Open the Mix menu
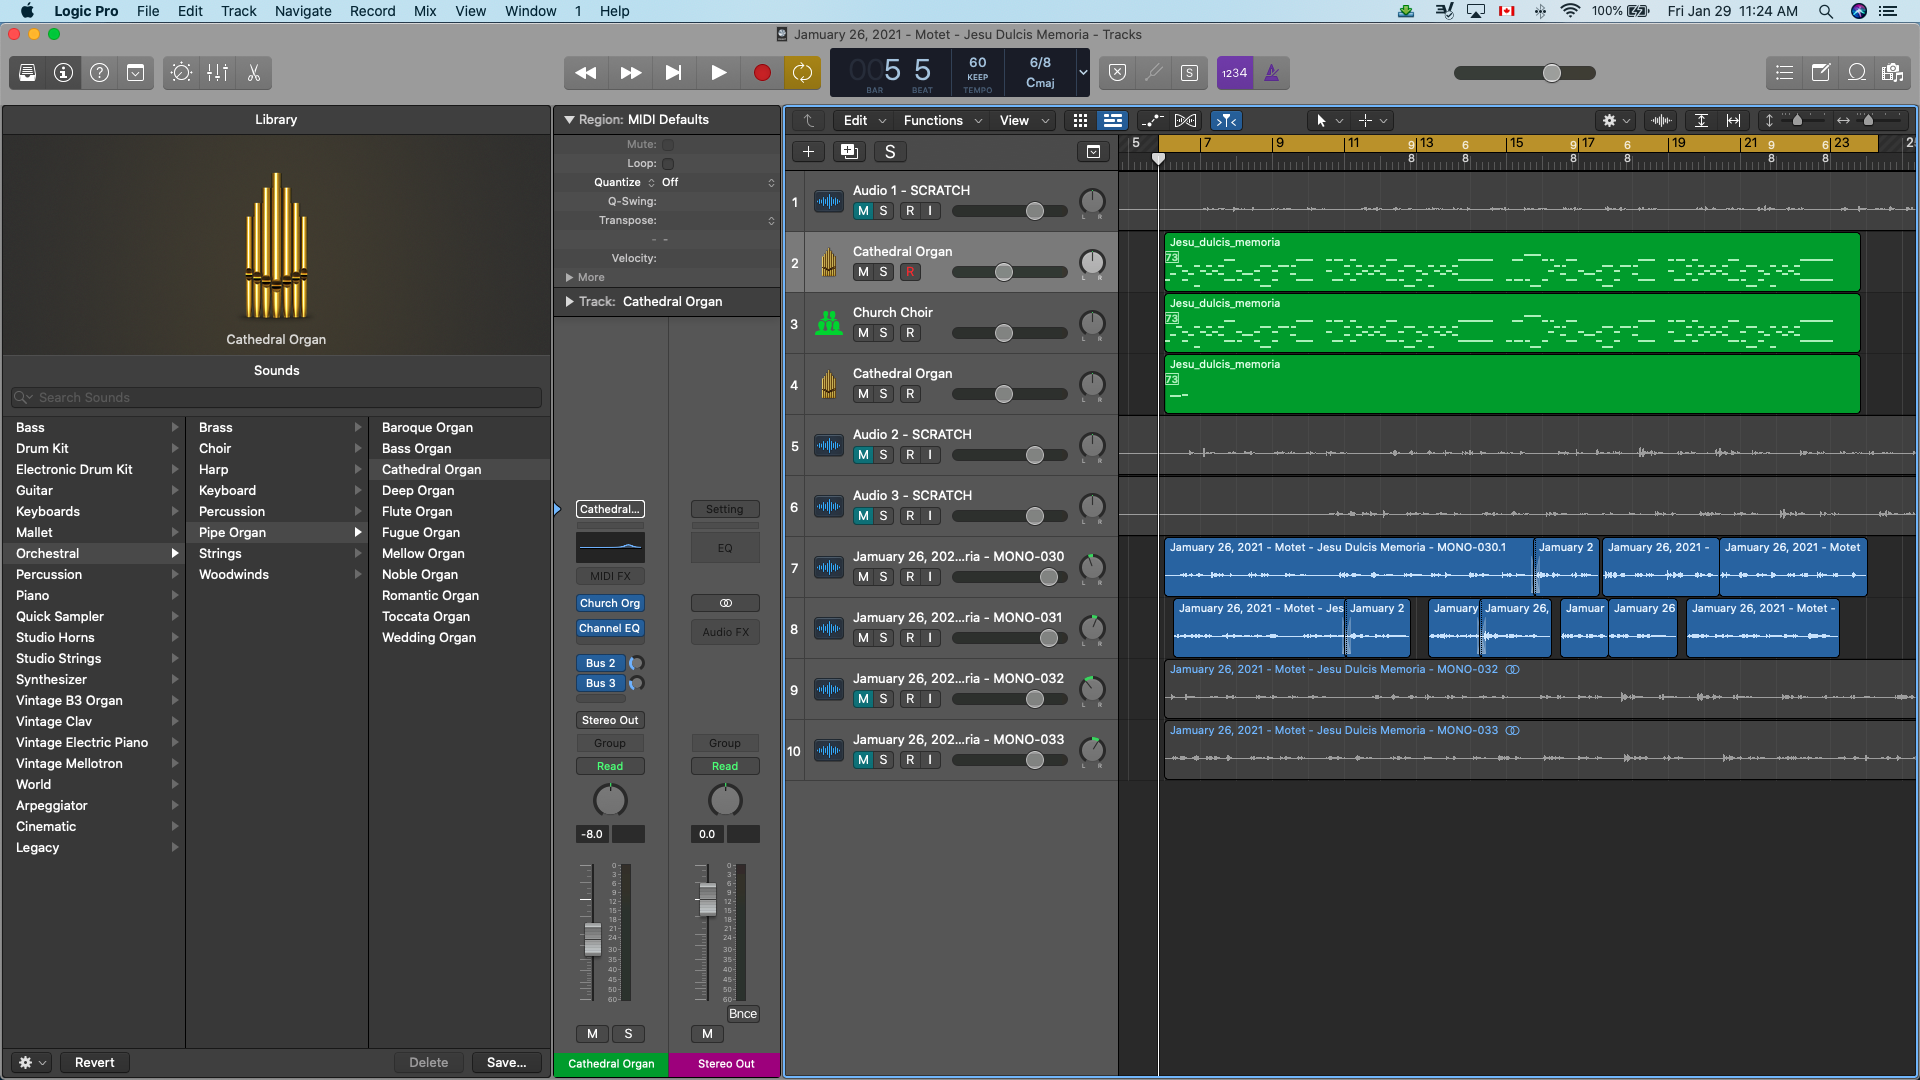1920x1080 pixels. coord(425,11)
